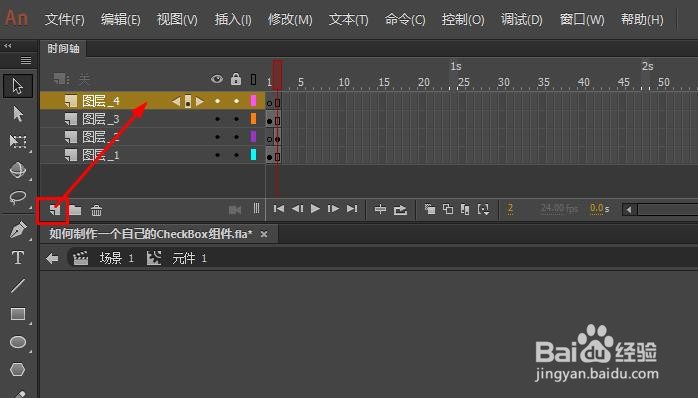Insert keyframe button on 图层_4
Viewport: 698px width, 398px height.
[x=188, y=102]
